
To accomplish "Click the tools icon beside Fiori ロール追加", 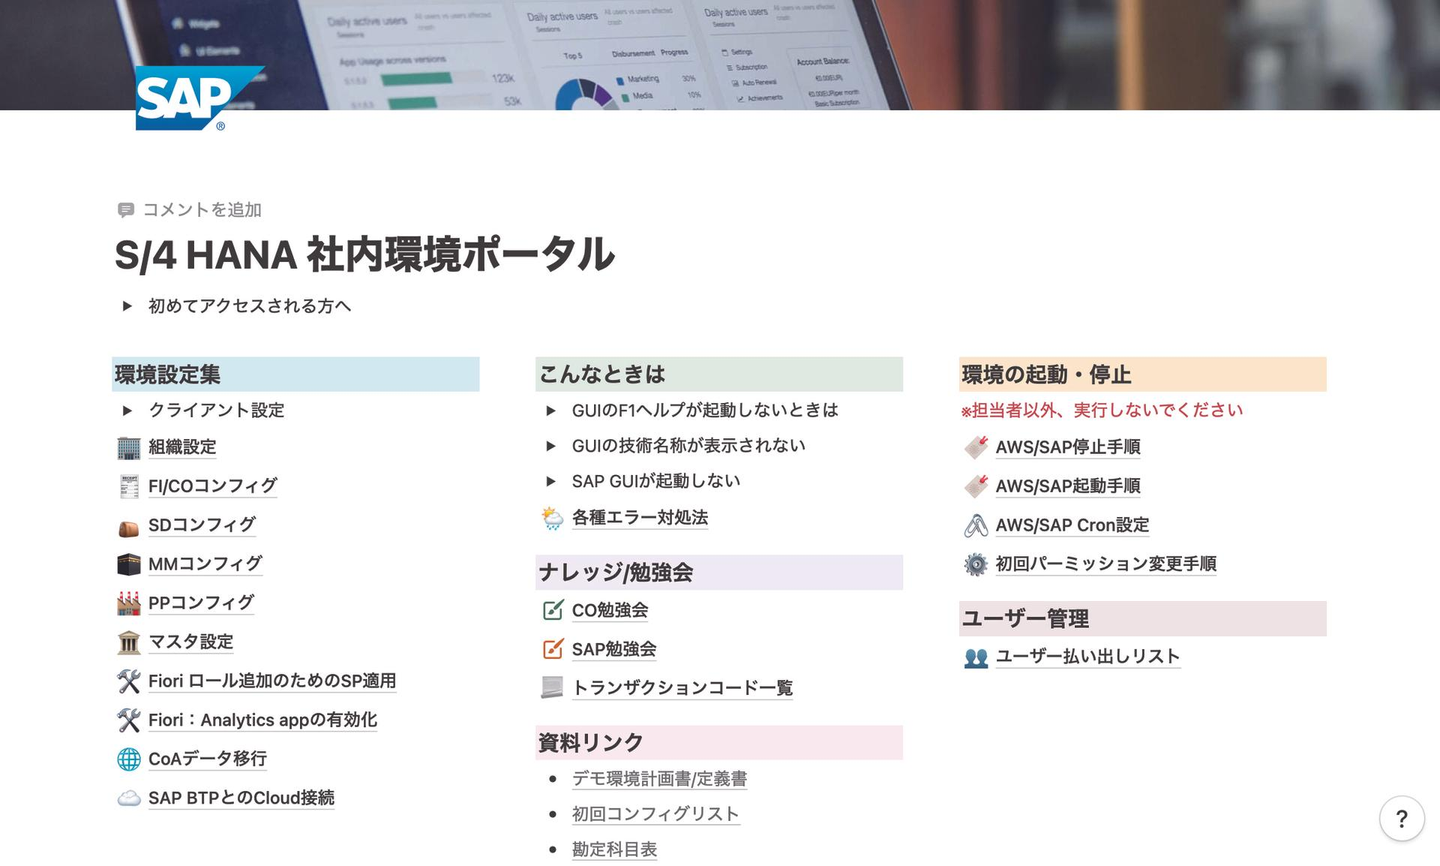I will (x=129, y=682).
